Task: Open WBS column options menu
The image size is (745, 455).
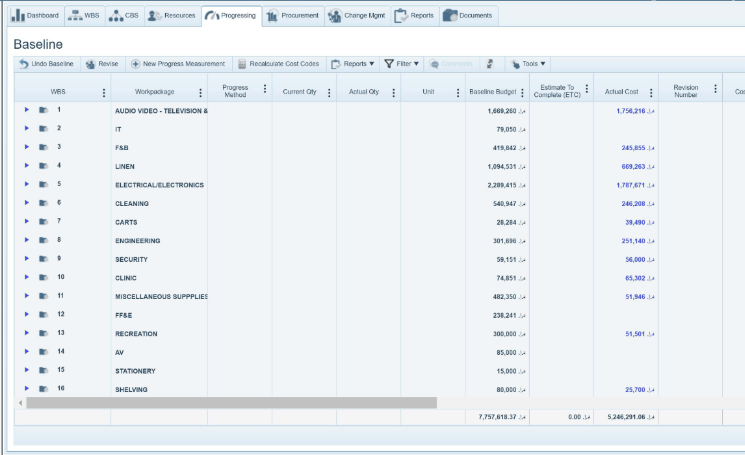Action: 104,92
